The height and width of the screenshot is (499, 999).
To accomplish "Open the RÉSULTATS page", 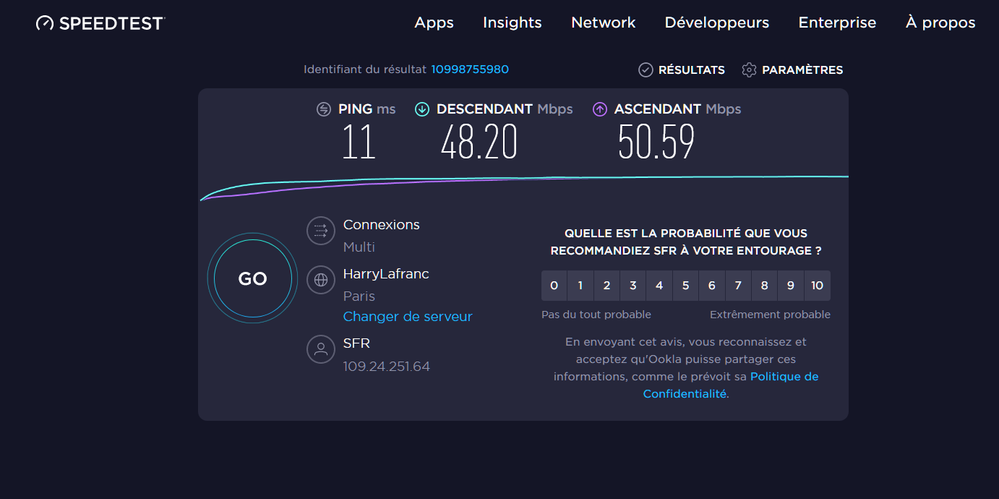I will tap(691, 70).
